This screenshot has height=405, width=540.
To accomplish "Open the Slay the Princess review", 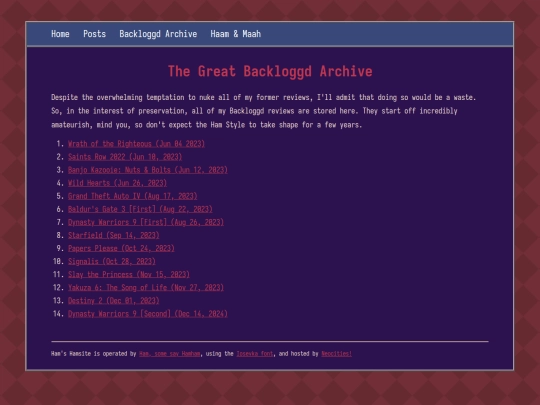I will (129, 274).
